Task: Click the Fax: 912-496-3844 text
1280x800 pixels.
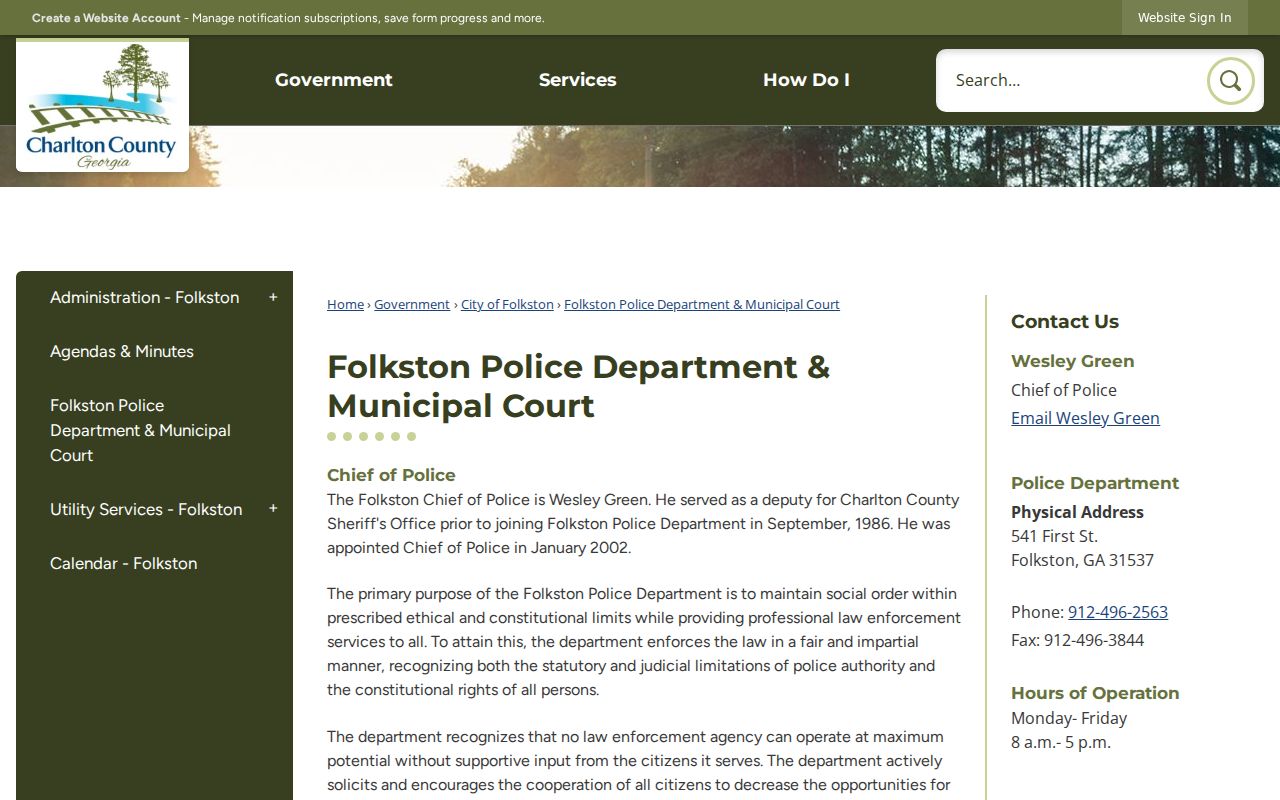Action: (1077, 640)
